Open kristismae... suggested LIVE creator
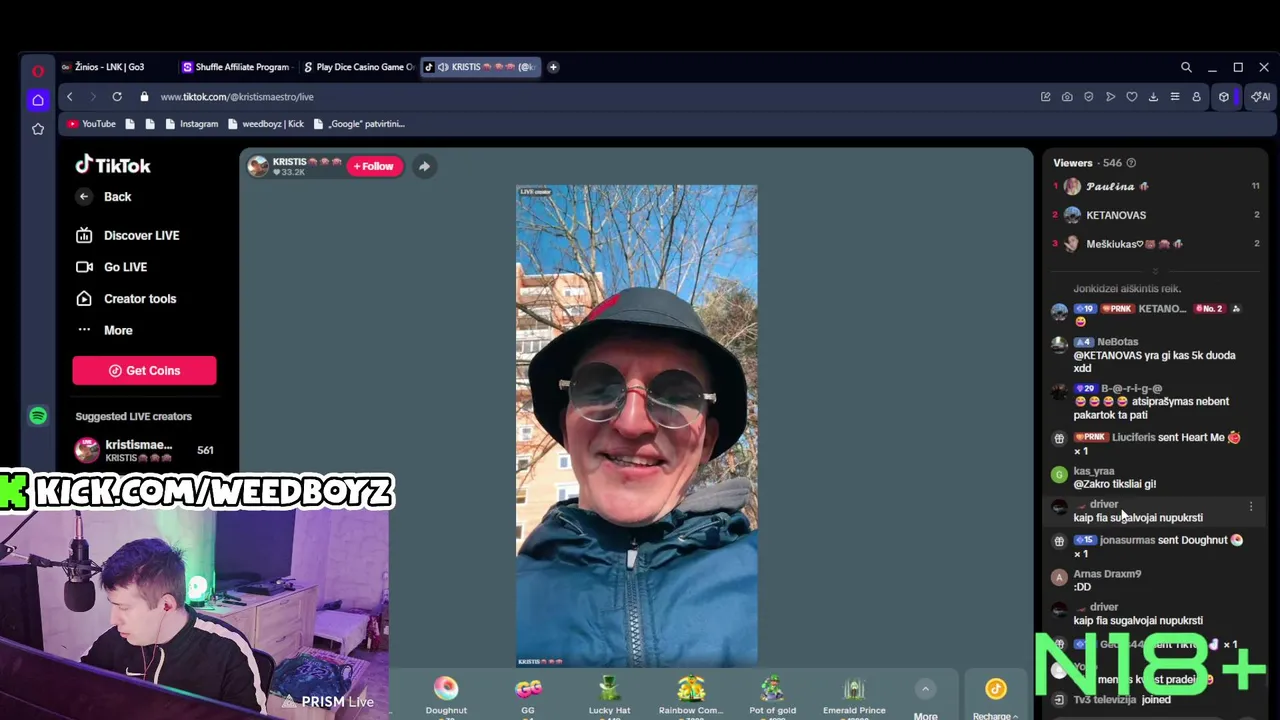 click(x=144, y=450)
